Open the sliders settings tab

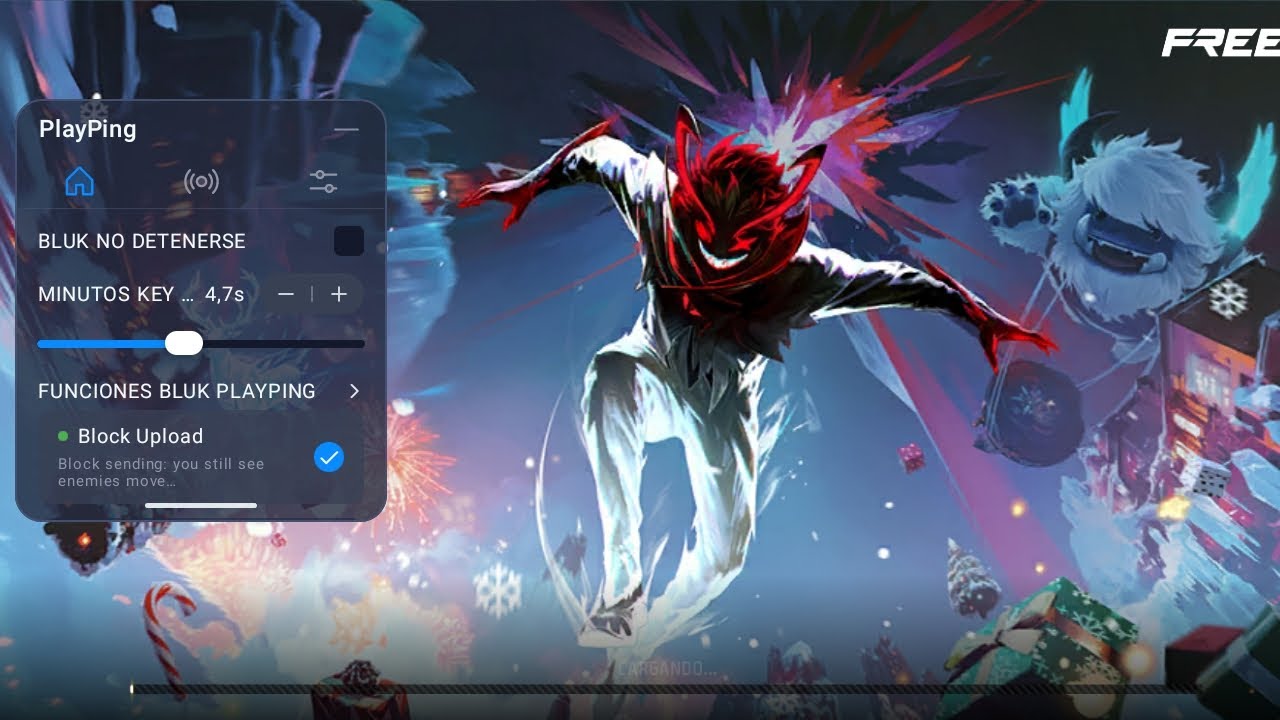click(323, 181)
